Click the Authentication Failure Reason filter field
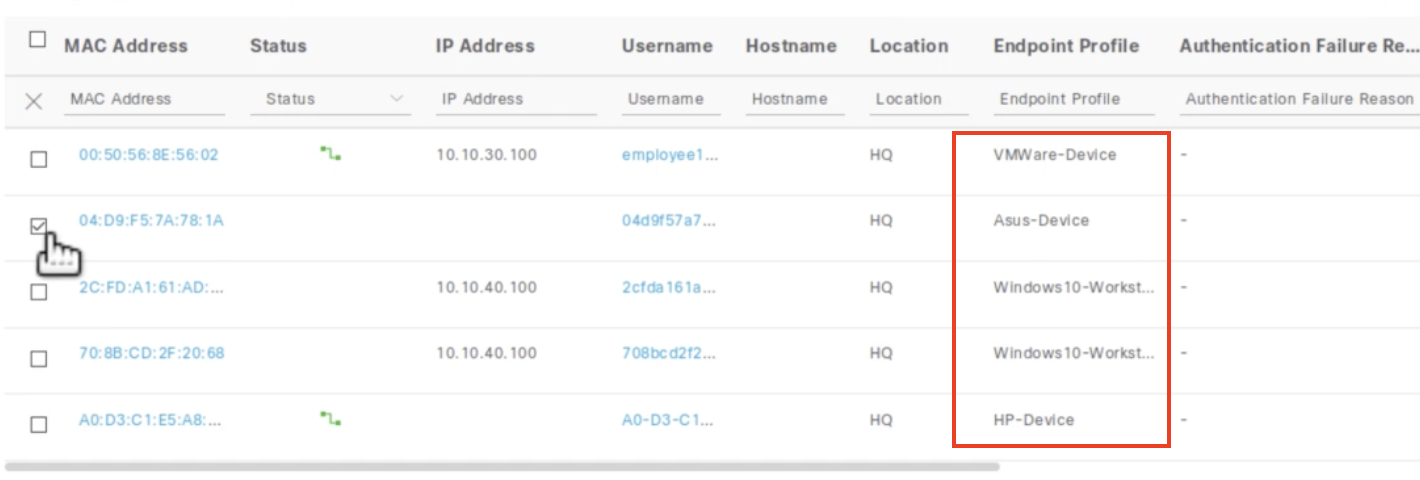The height and width of the screenshot is (480, 1420). (x=1298, y=99)
